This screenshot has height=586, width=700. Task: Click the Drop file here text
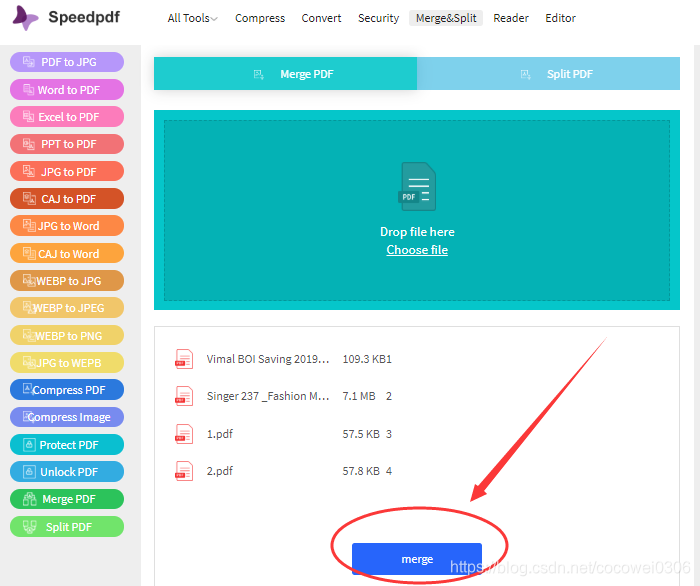417,232
